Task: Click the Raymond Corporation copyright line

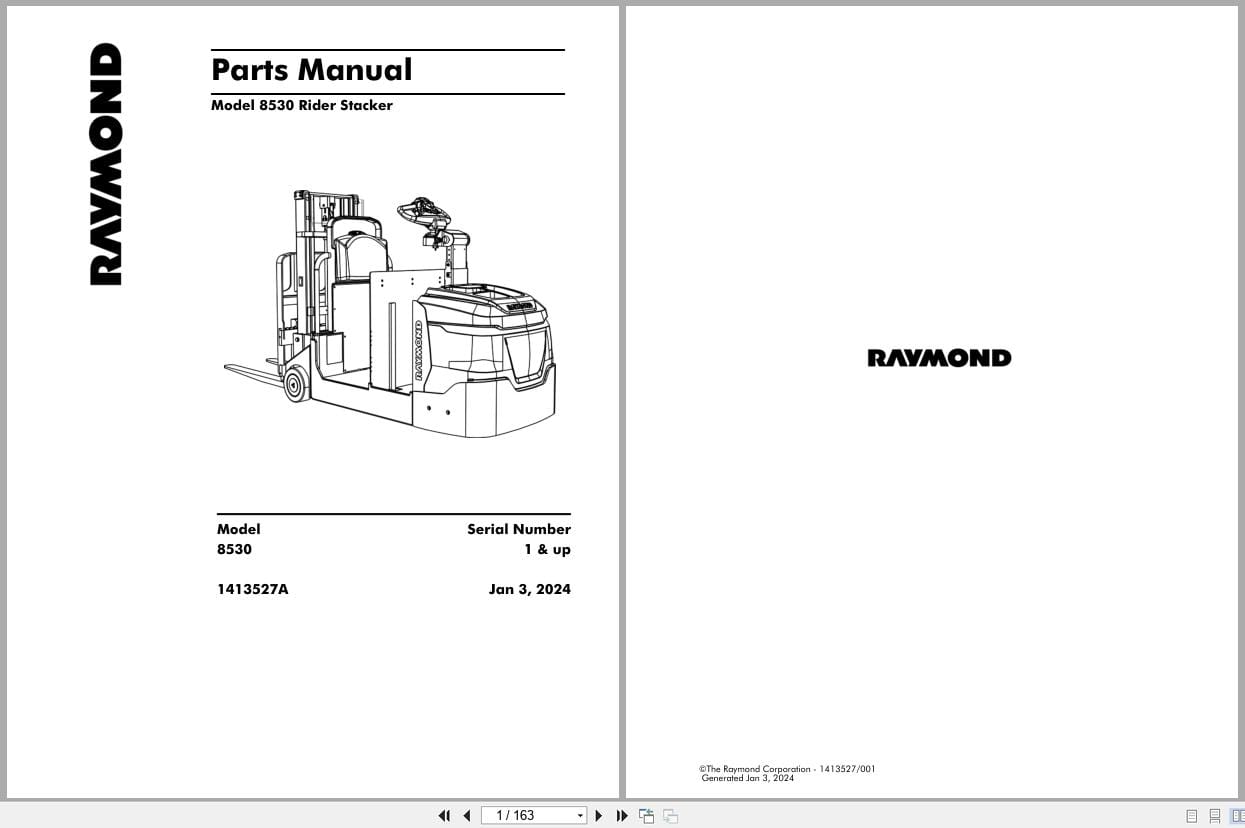Action: coord(787,769)
